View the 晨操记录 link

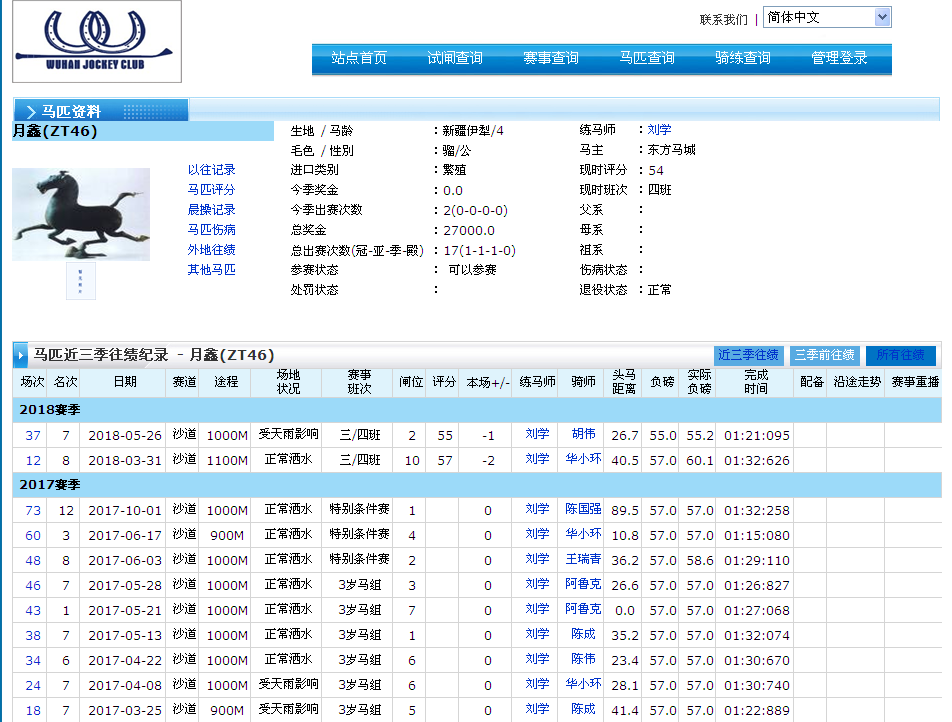coord(212,210)
